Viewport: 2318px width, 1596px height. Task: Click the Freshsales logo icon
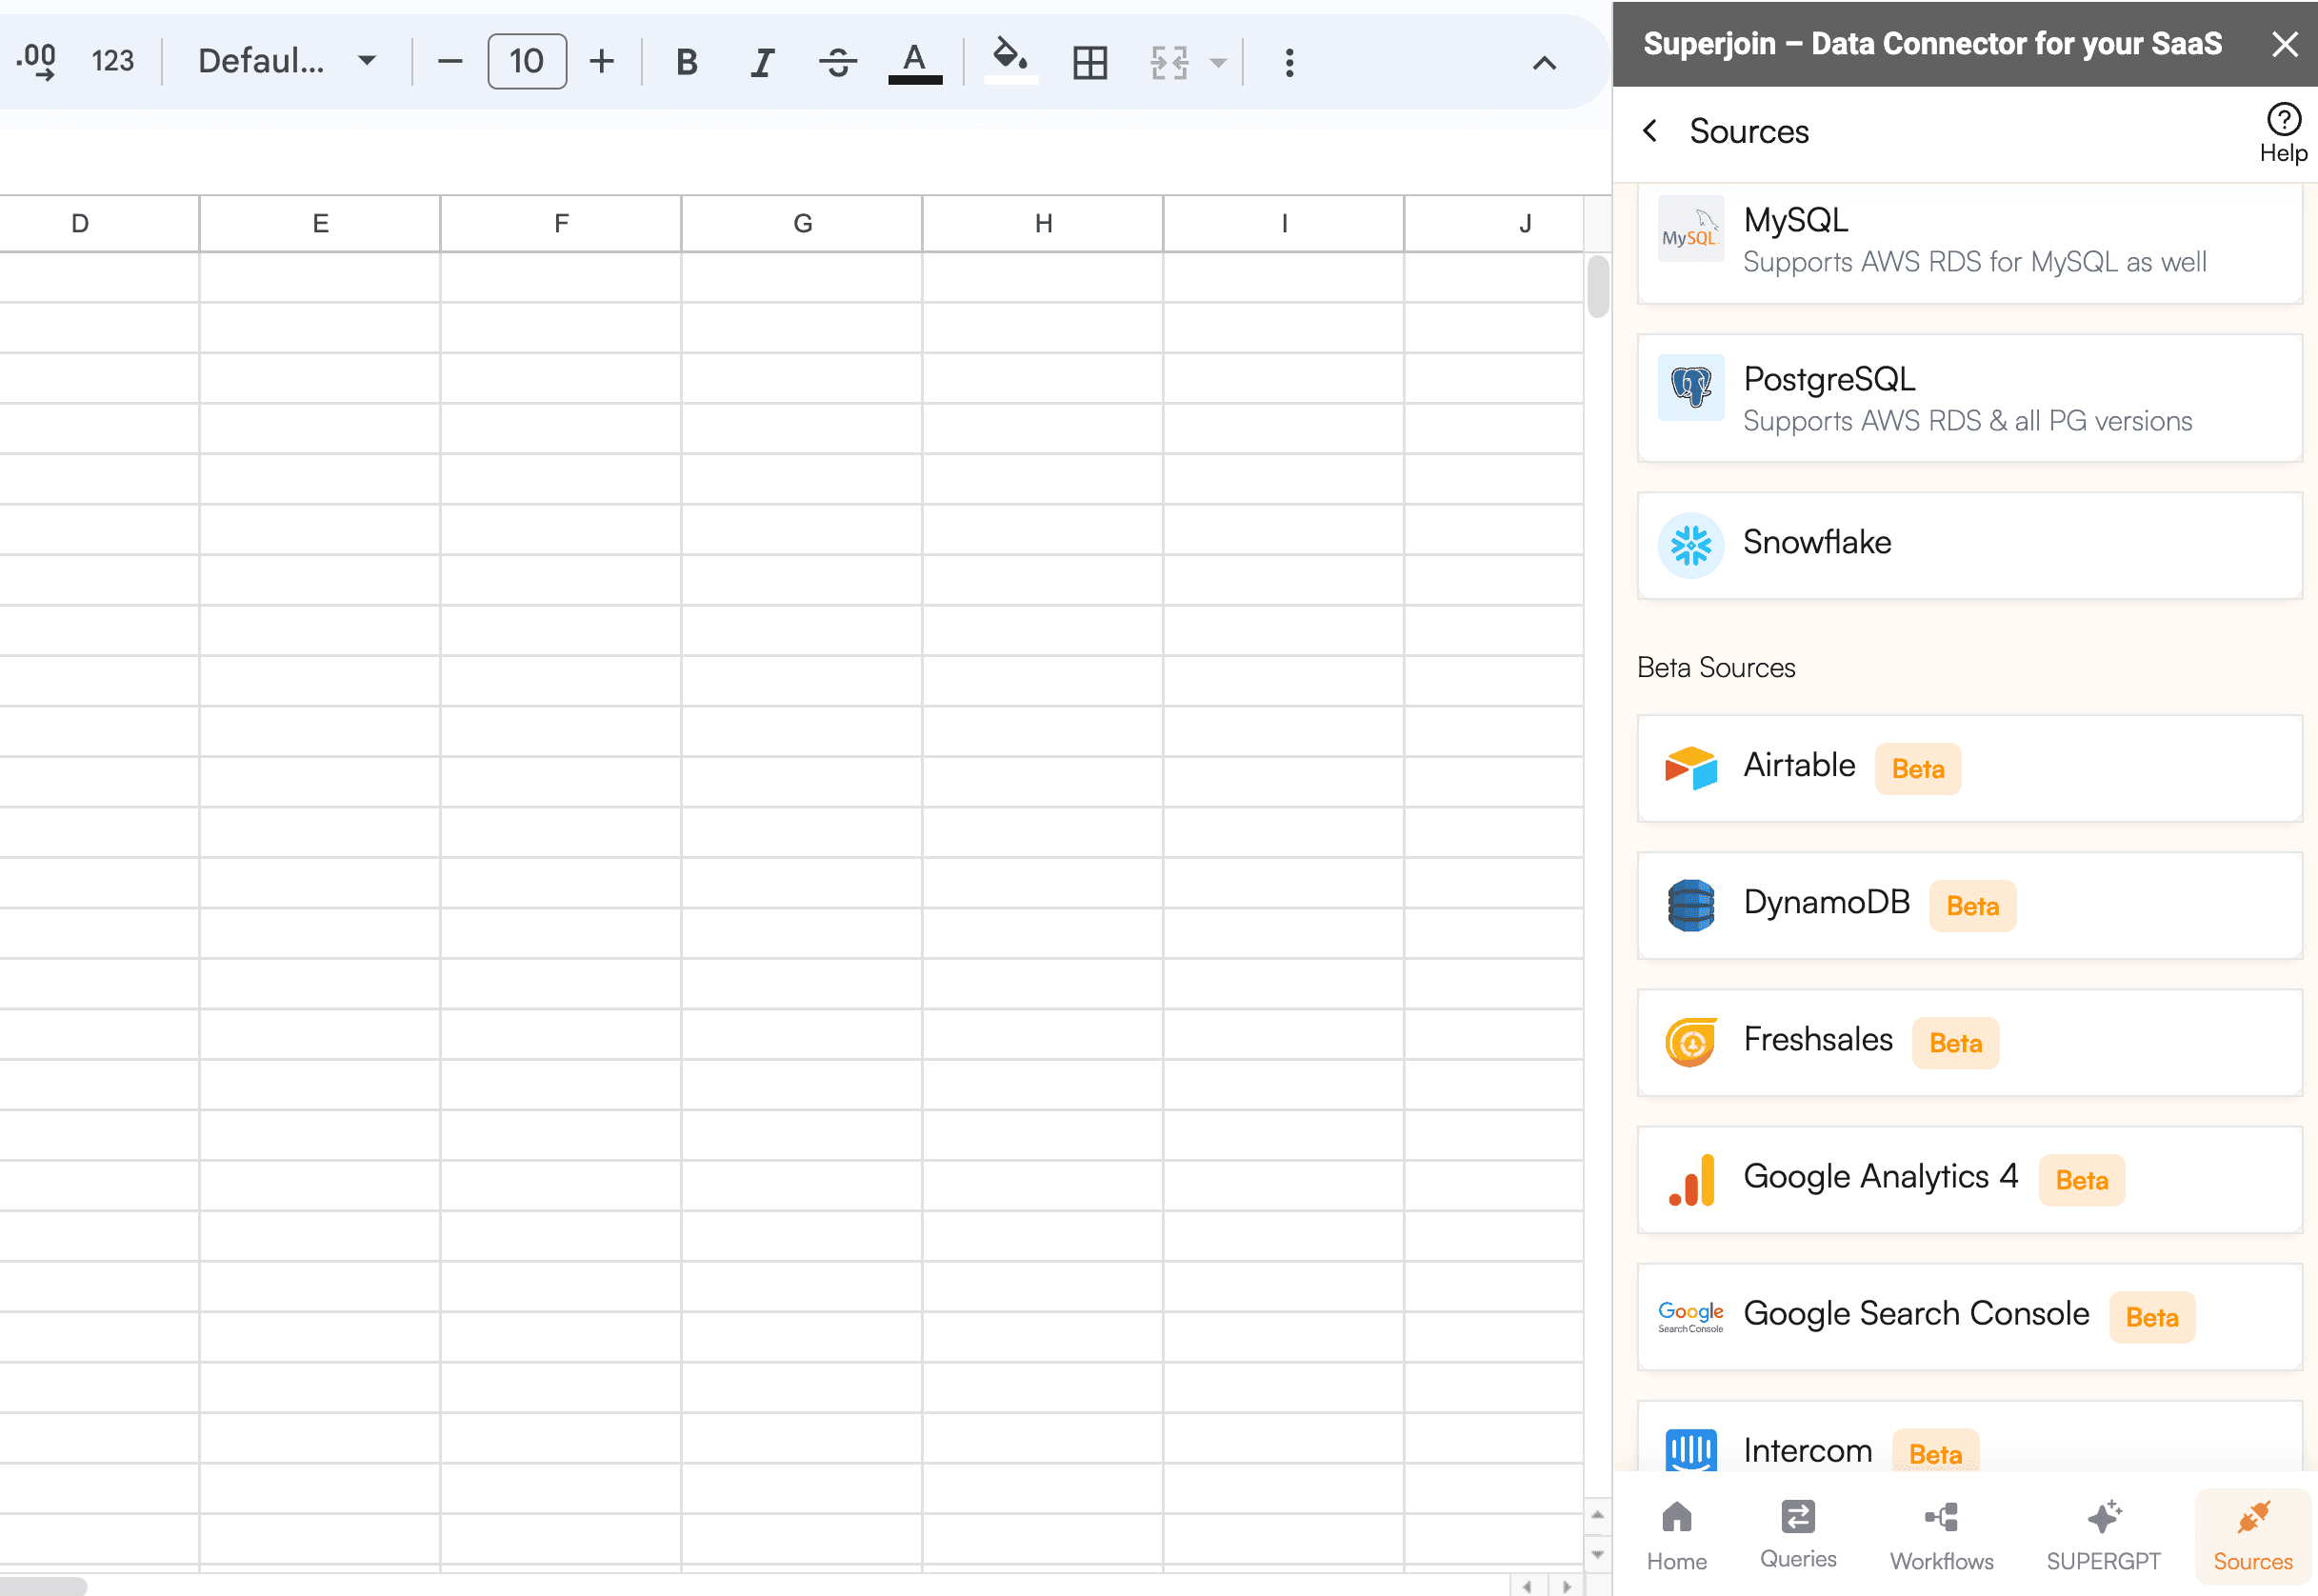pyautogui.click(x=1690, y=1042)
